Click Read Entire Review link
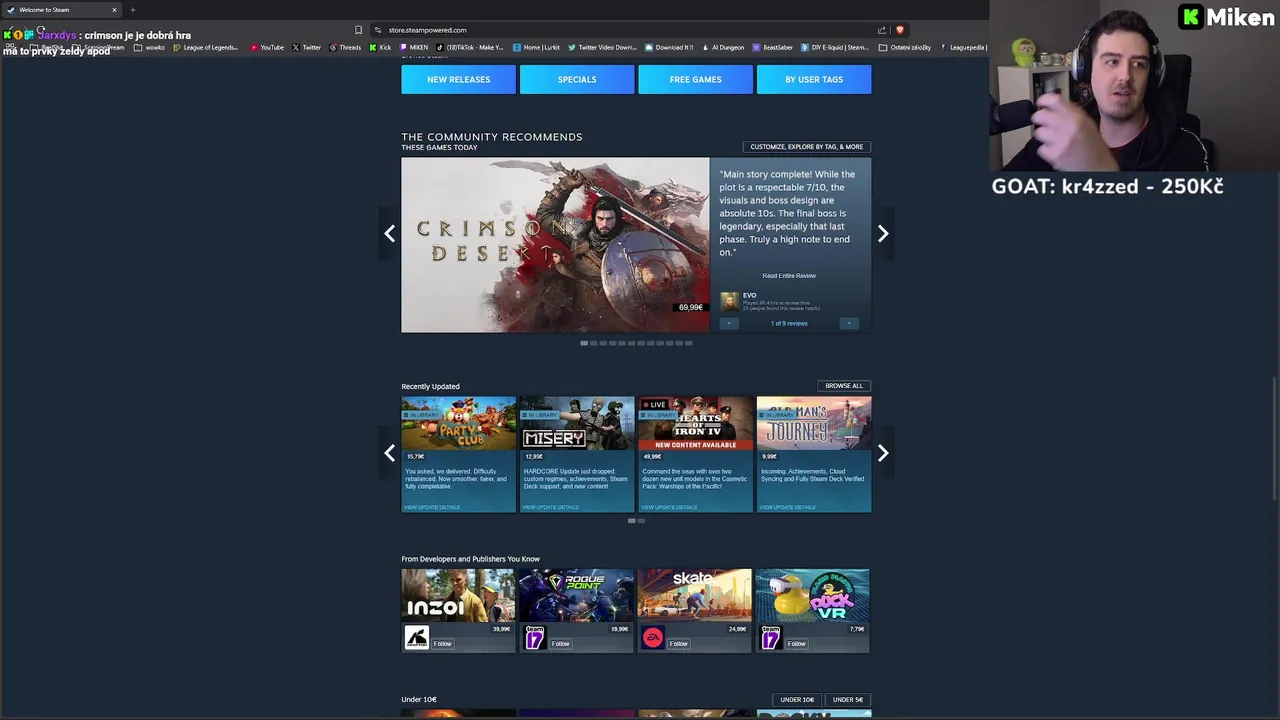Image resolution: width=1280 pixels, height=720 pixels. [x=789, y=276]
